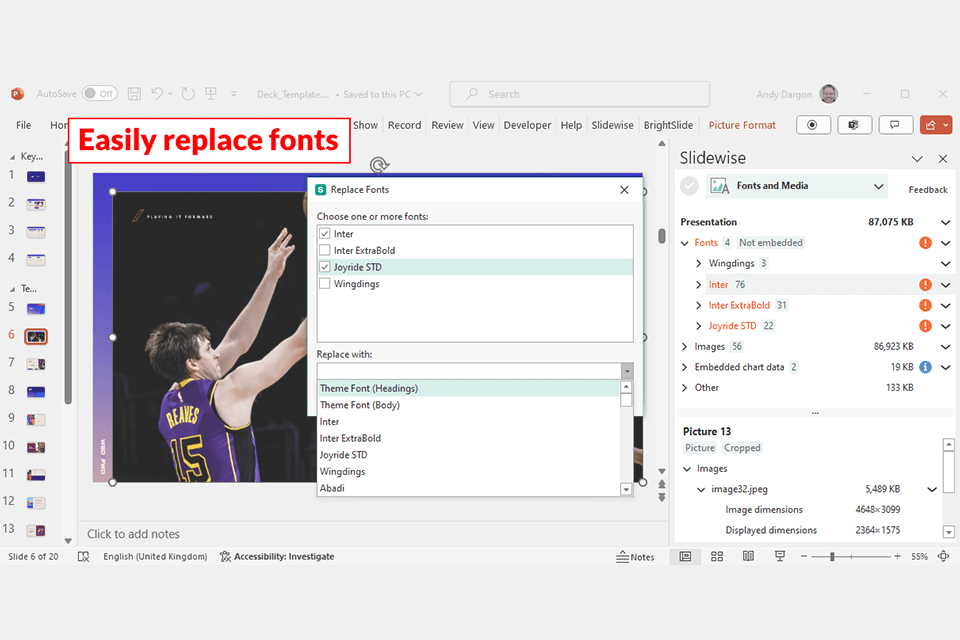The image size is (960, 640).
Task: Select slide 8 thumbnail
Action: coord(36,391)
